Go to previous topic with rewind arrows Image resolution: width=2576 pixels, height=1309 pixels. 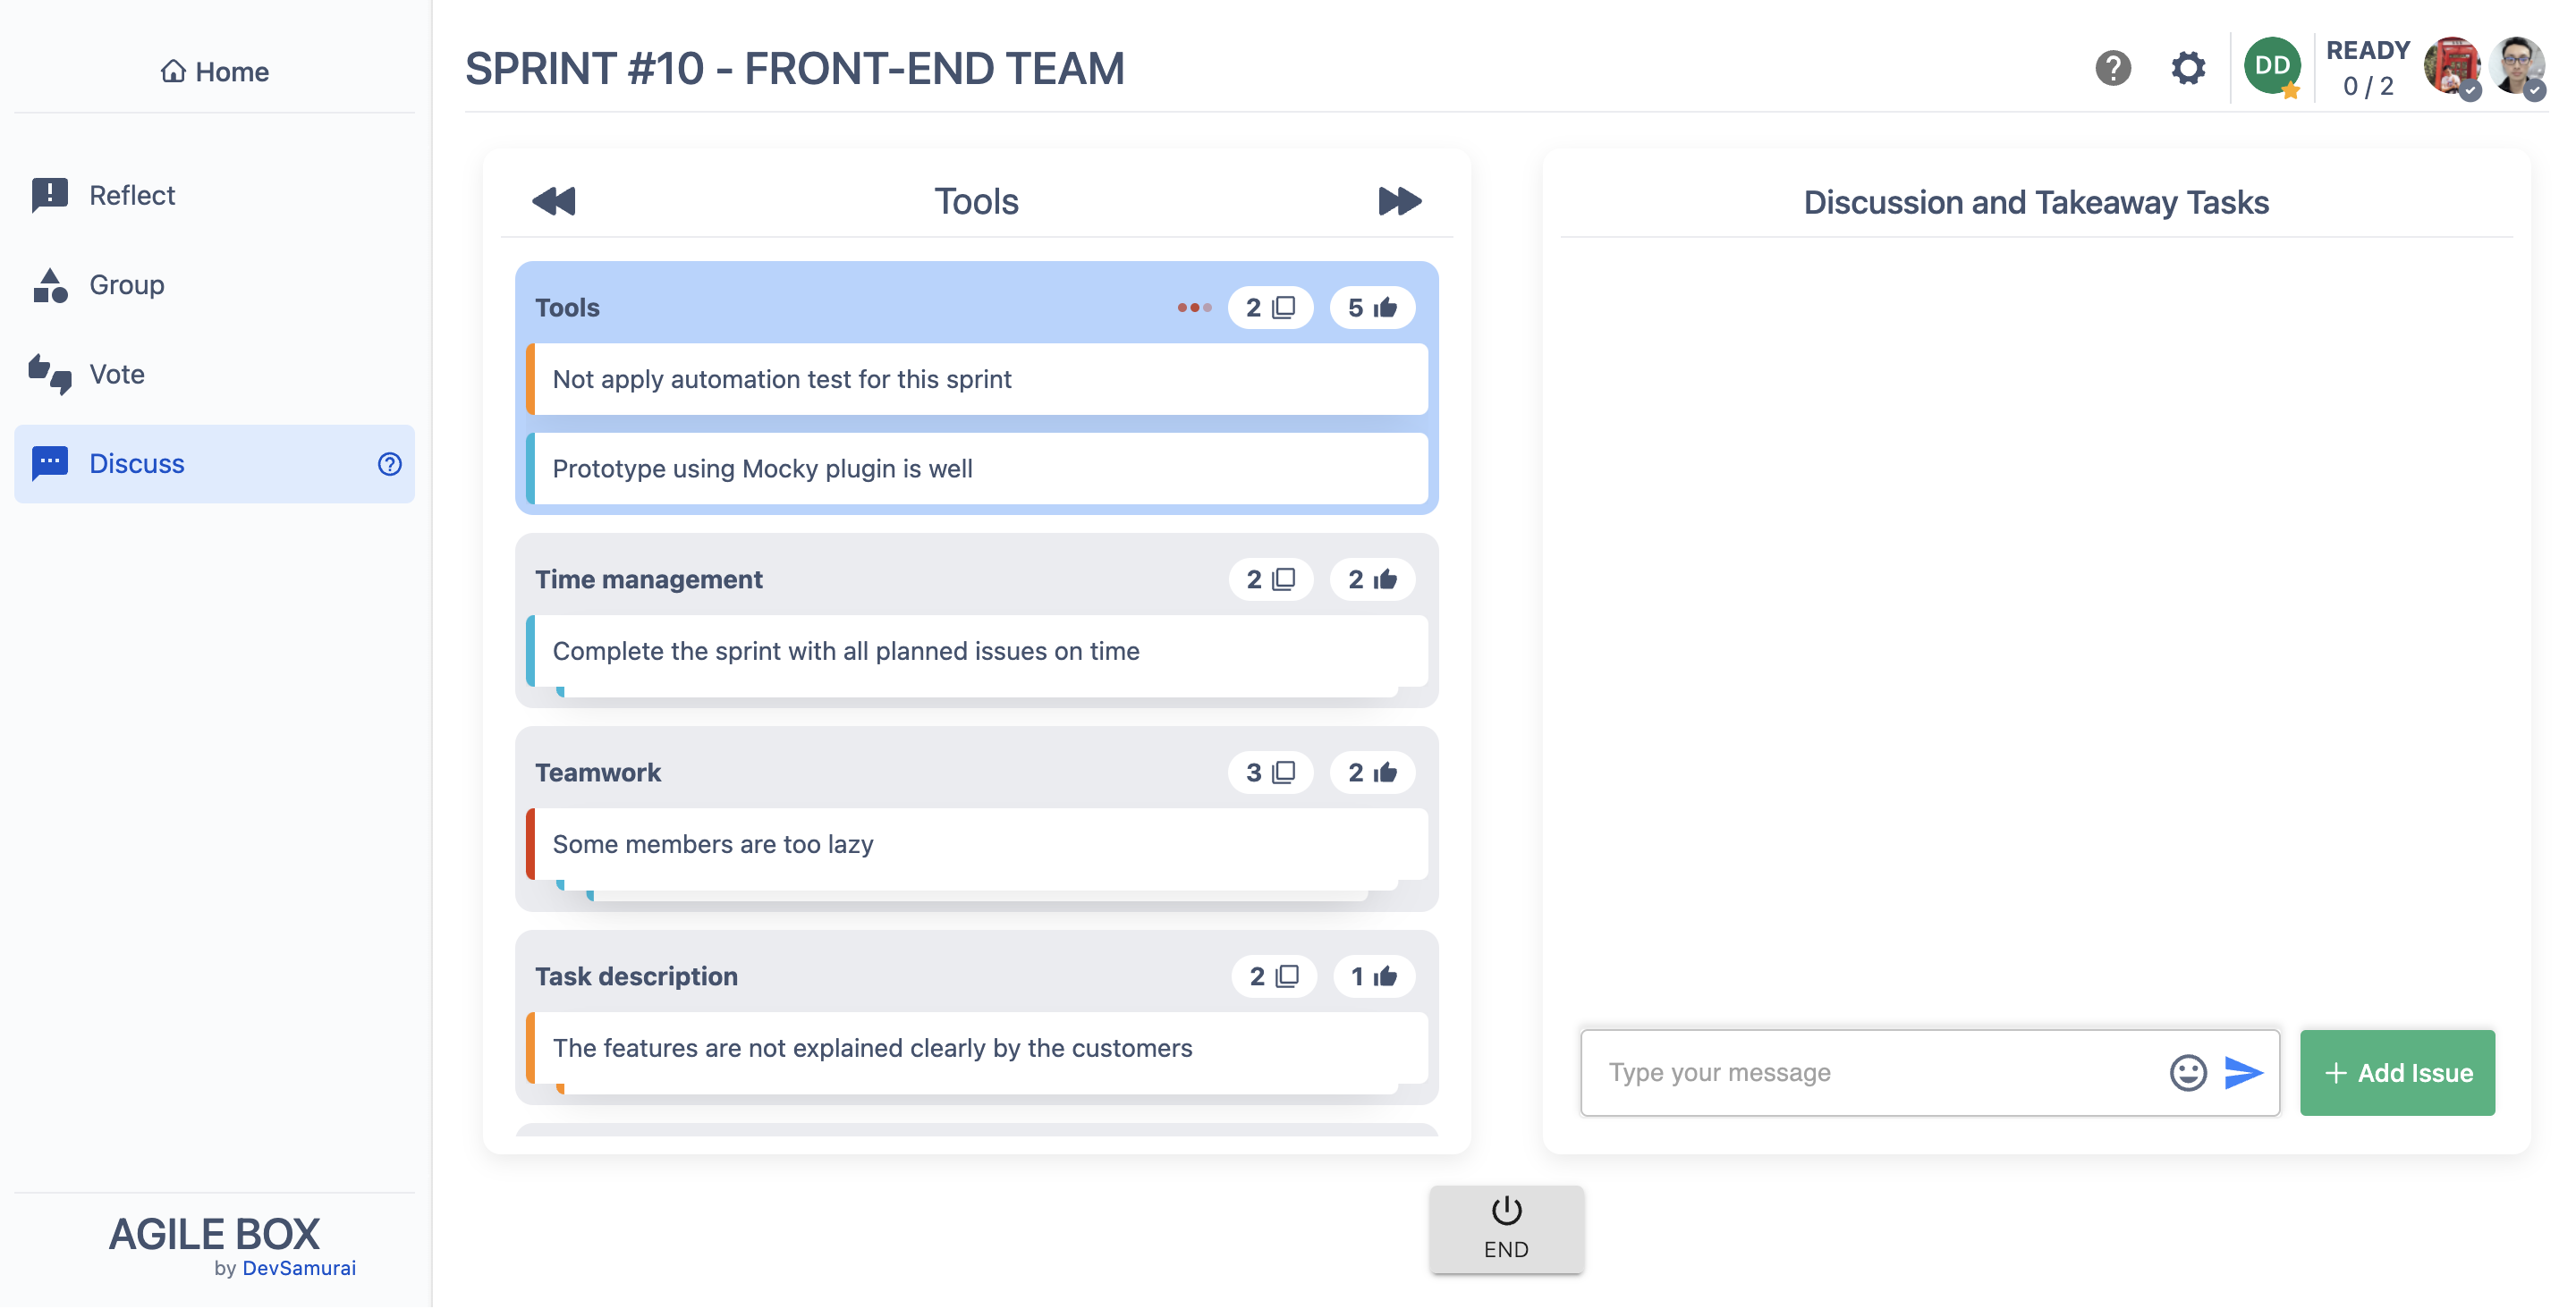click(x=553, y=201)
